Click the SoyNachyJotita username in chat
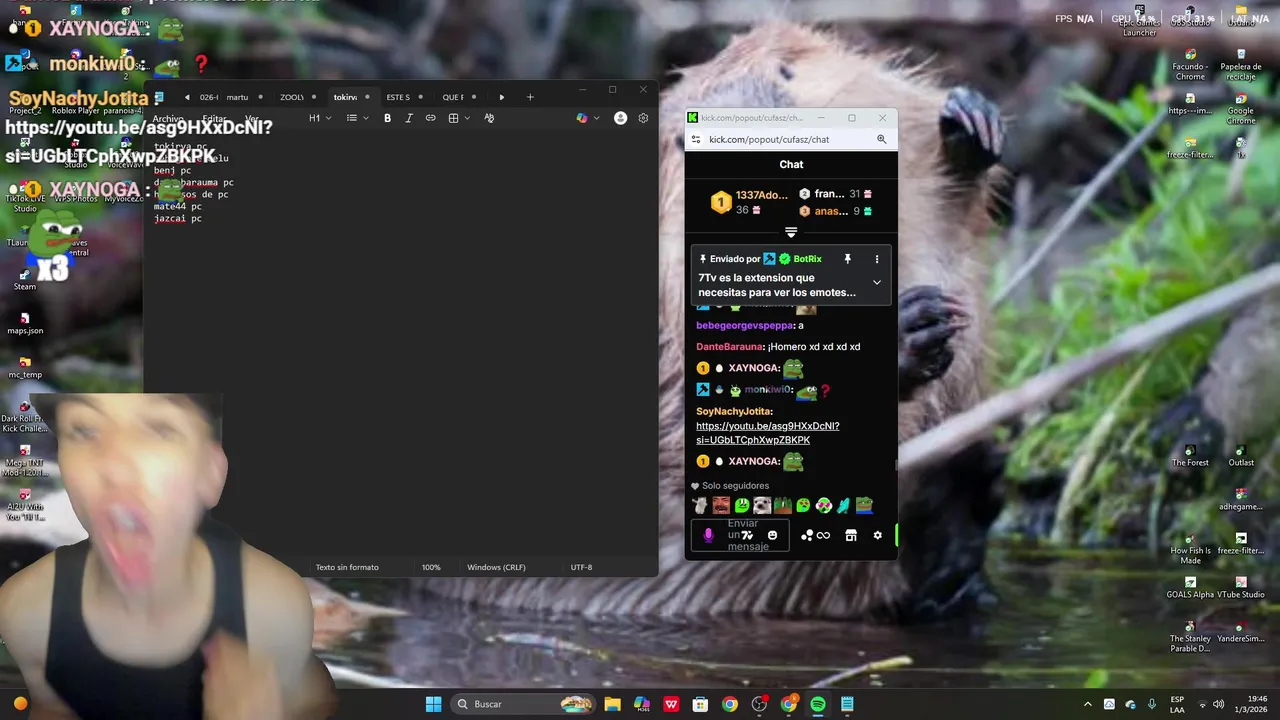The height and width of the screenshot is (720, 1280). 733,411
